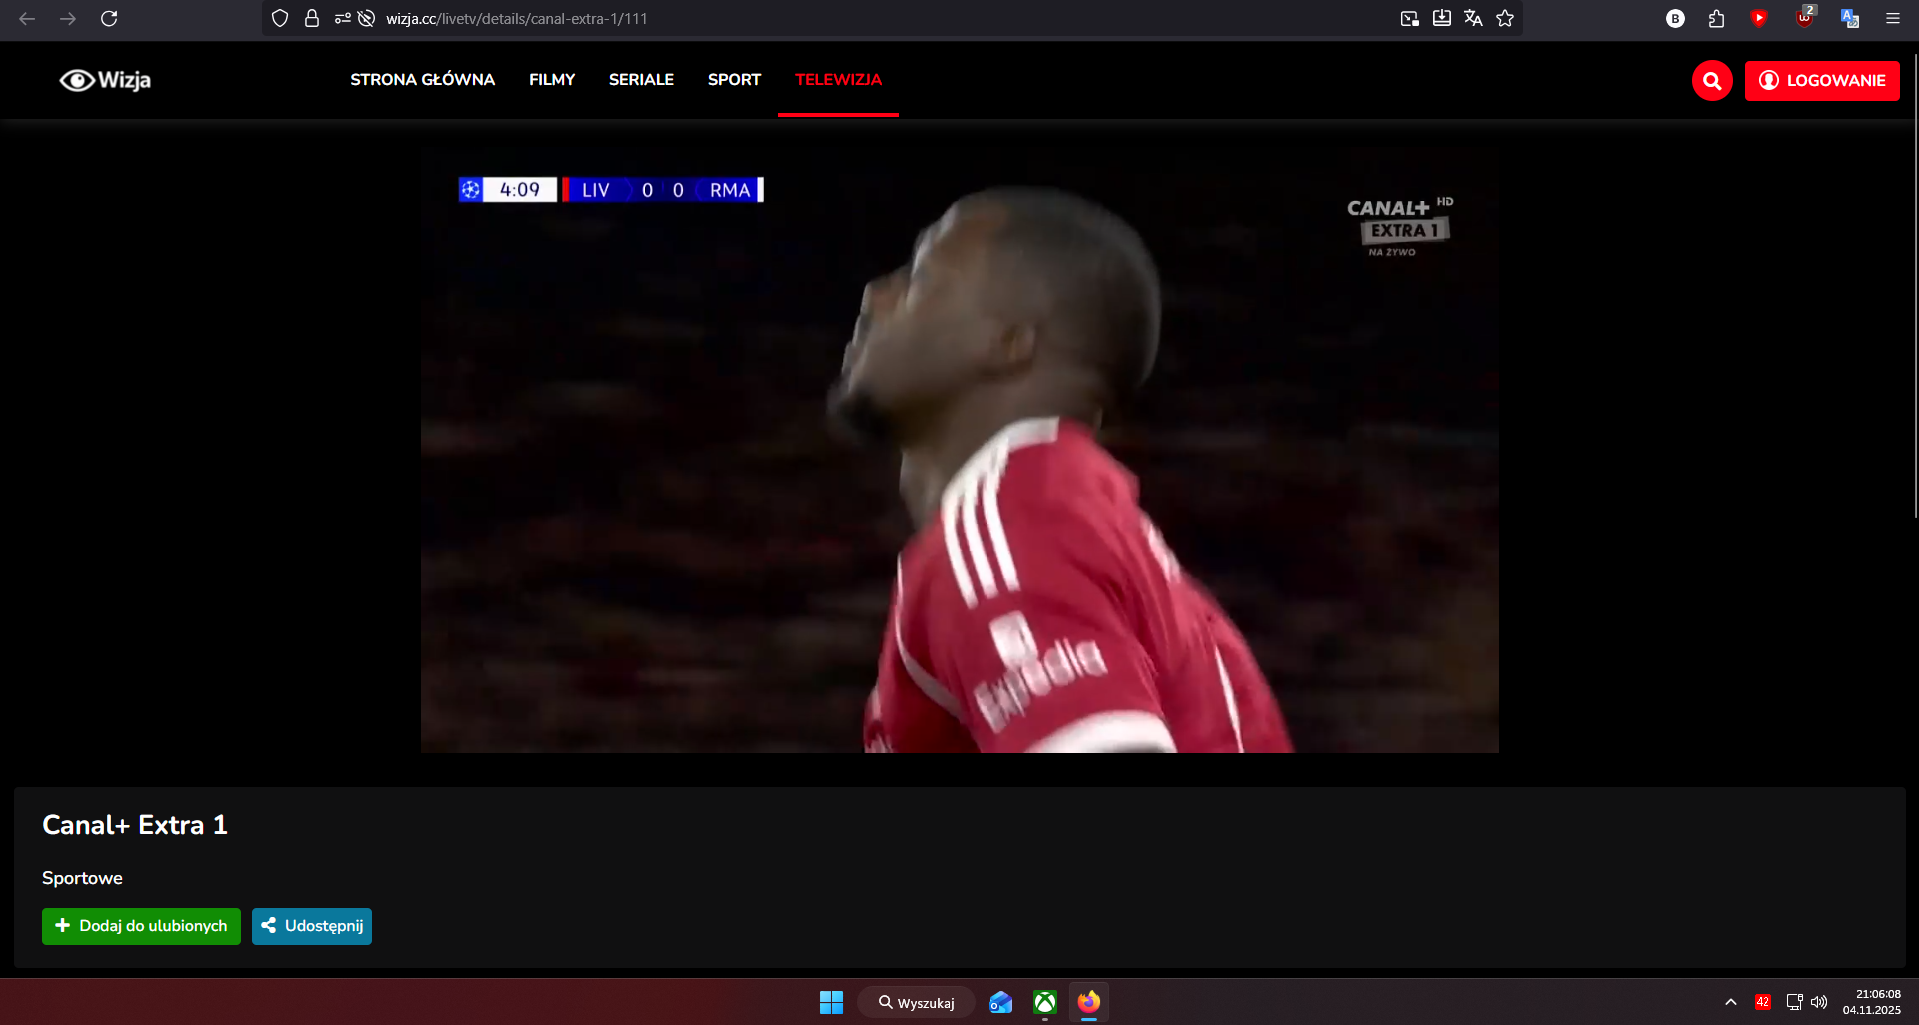Image resolution: width=1919 pixels, height=1025 pixels.
Task: Click the uBlock Origin shield extension icon
Action: pyautogui.click(x=1804, y=18)
